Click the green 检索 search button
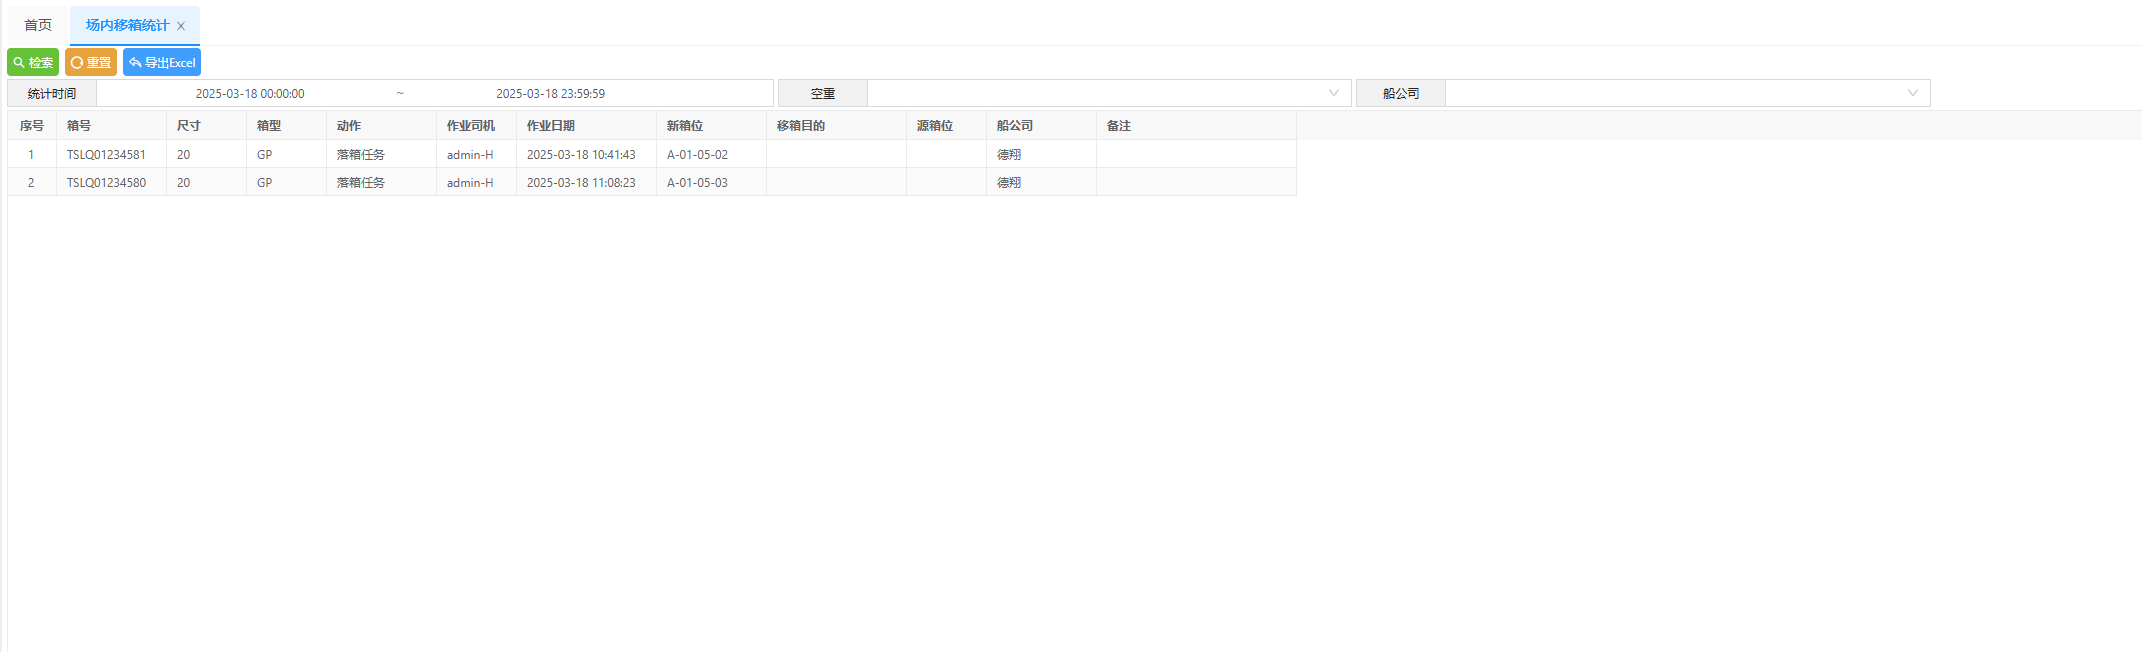This screenshot has width=2142, height=652. click(33, 62)
